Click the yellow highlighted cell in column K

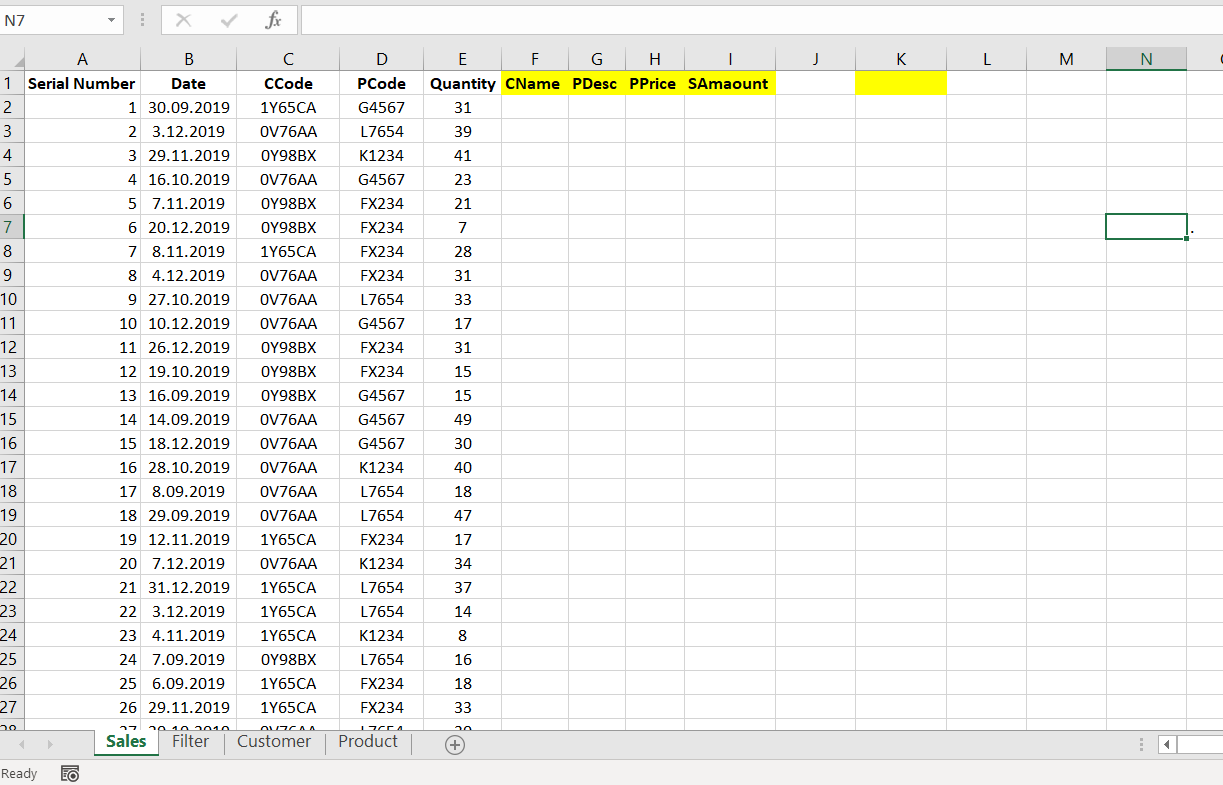click(900, 83)
